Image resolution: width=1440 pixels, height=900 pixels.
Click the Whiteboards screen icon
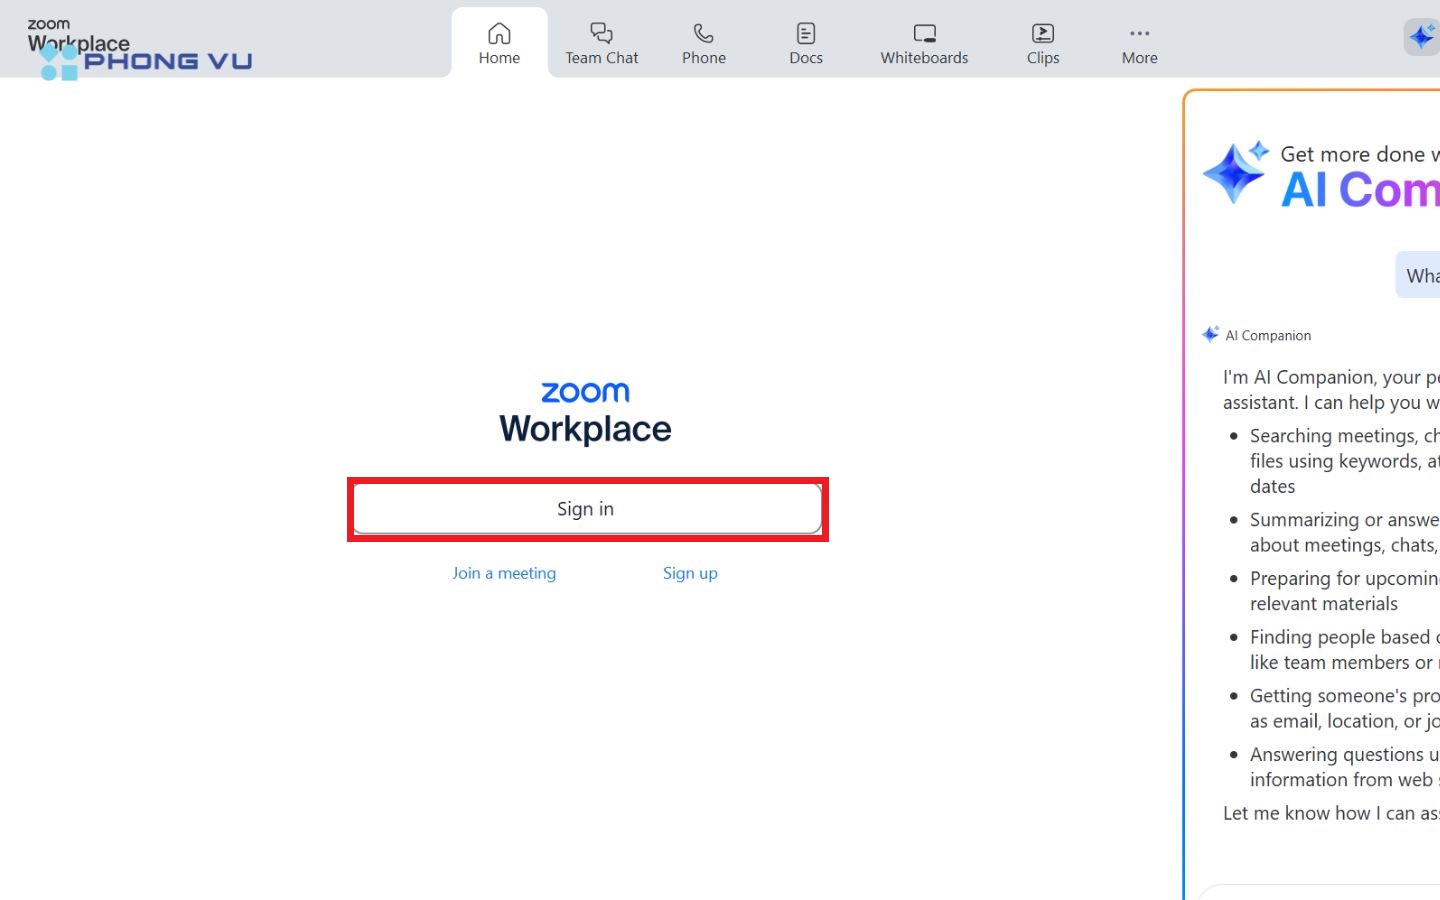(x=924, y=33)
